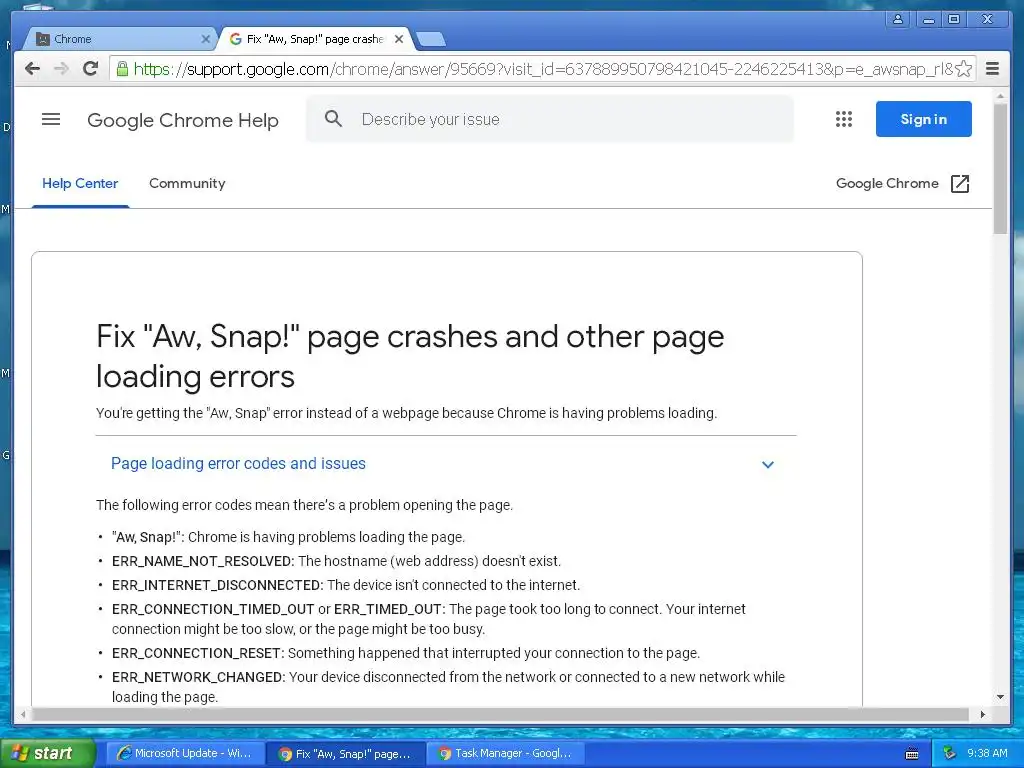This screenshot has height=768, width=1024.
Task: Select the Fix Aw Snap page tab
Action: click(x=315, y=39)
